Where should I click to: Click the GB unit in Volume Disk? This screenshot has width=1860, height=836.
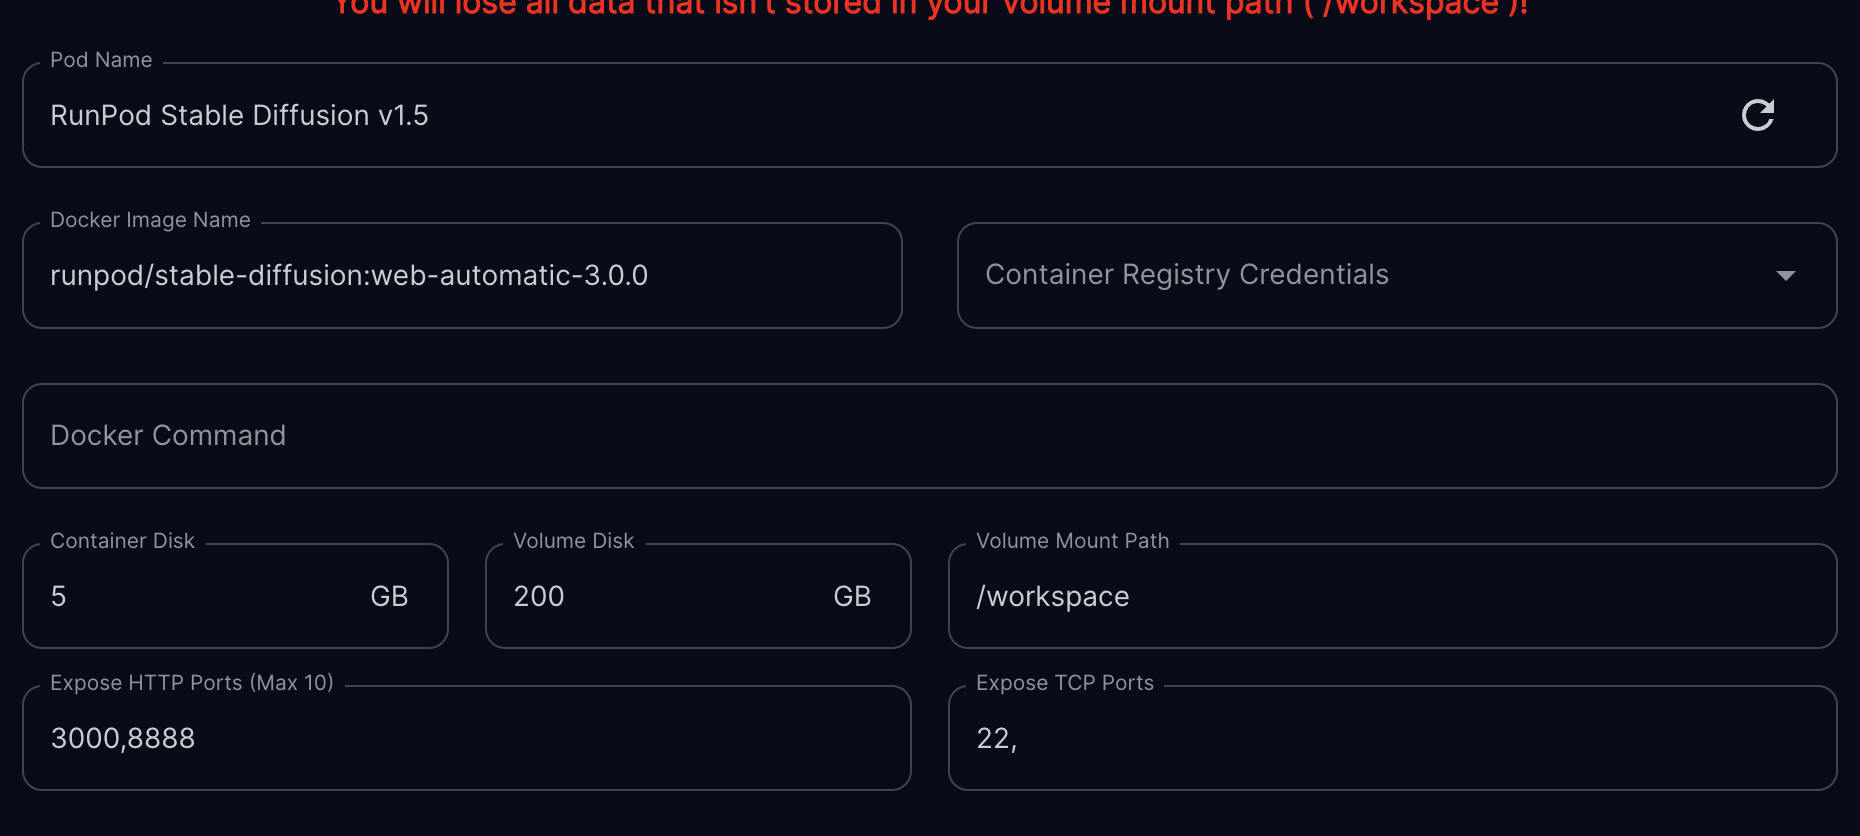(852, 597)
